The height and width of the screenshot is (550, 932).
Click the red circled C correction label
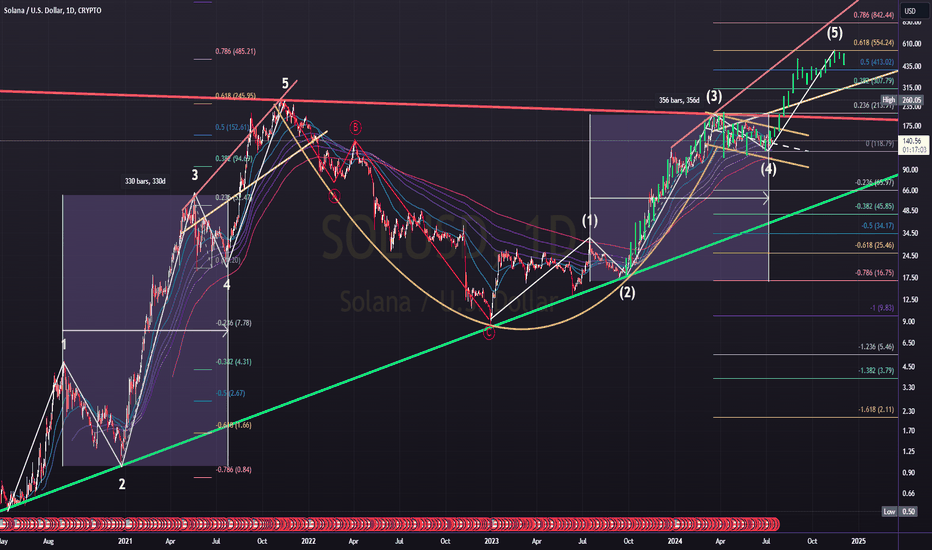(x=489, y=334)
